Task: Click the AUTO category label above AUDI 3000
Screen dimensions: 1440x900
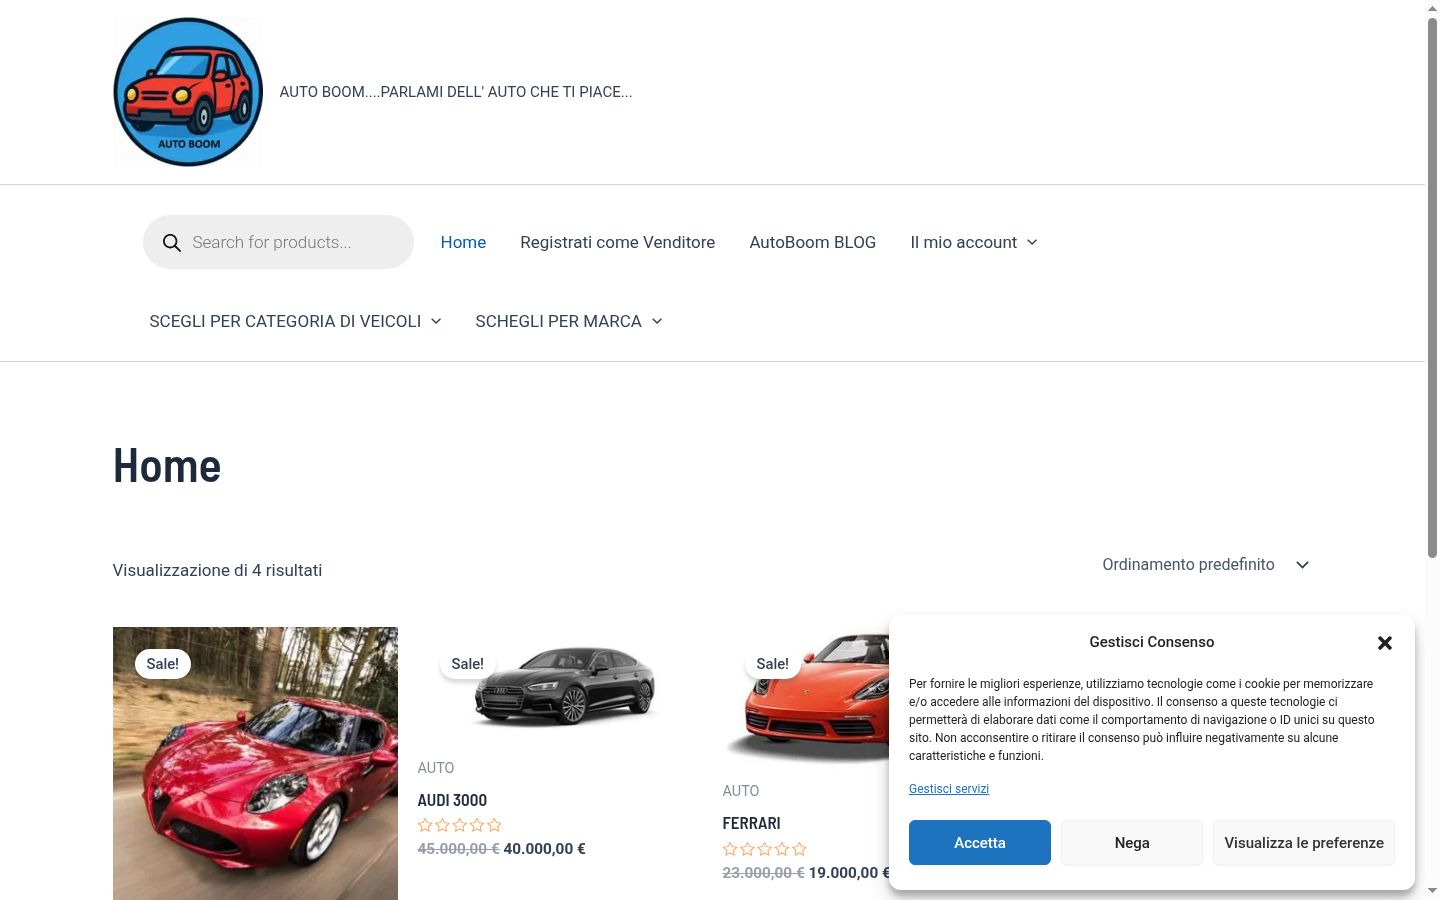Action: pos(436,768)
